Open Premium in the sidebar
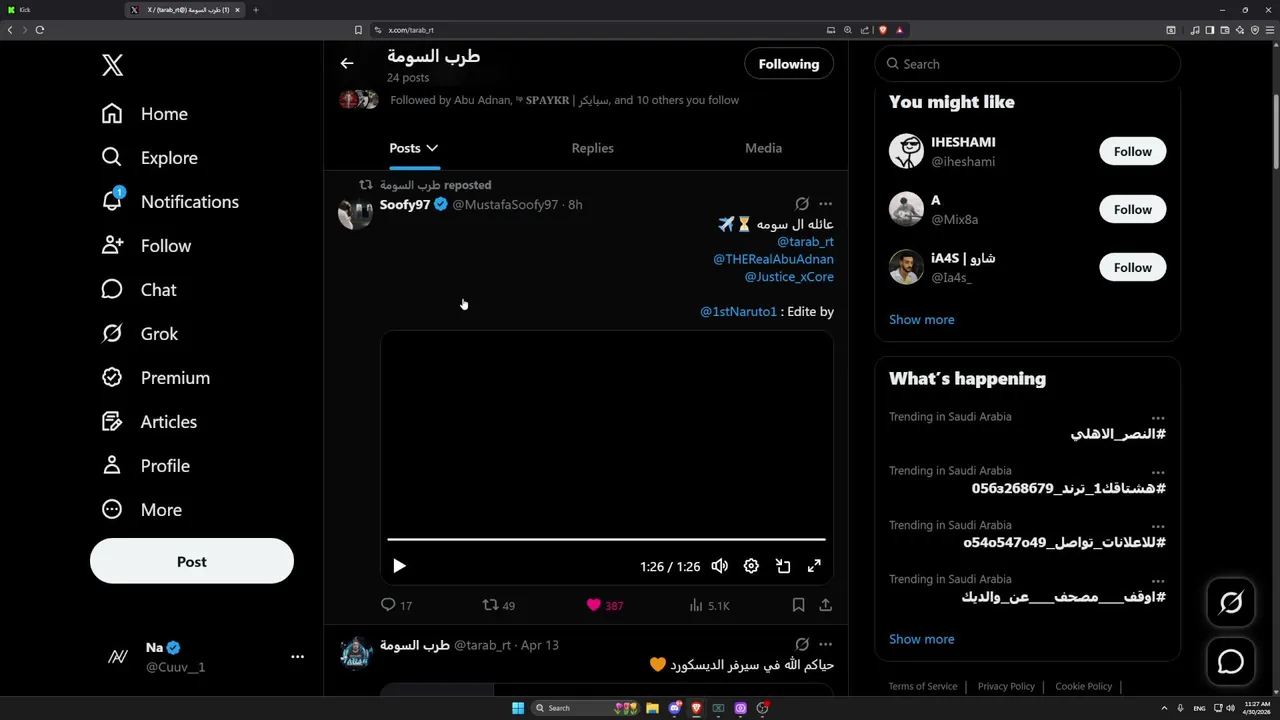The image size is (1280, 720). coord(156,378)
